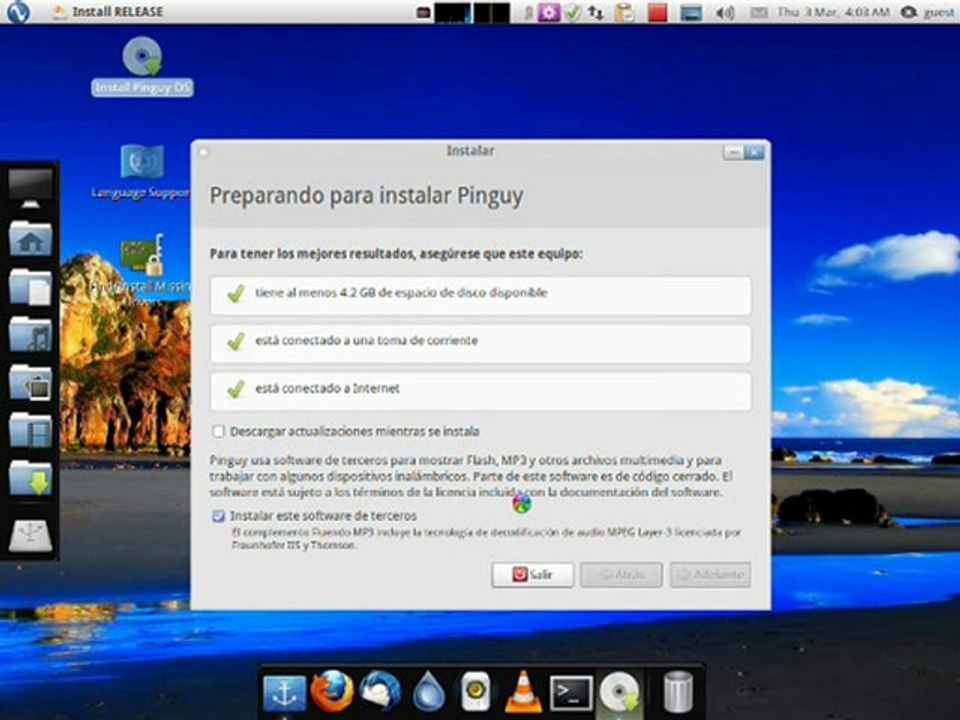Open the Thu 3 Mar clock calendar
Viewport: 960px width, 720px height.
pyautogui.click(x=833, y=12)
